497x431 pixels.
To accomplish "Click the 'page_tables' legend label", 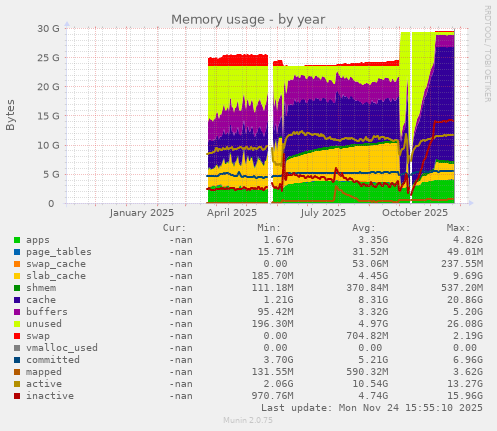I will coord(59,252).
